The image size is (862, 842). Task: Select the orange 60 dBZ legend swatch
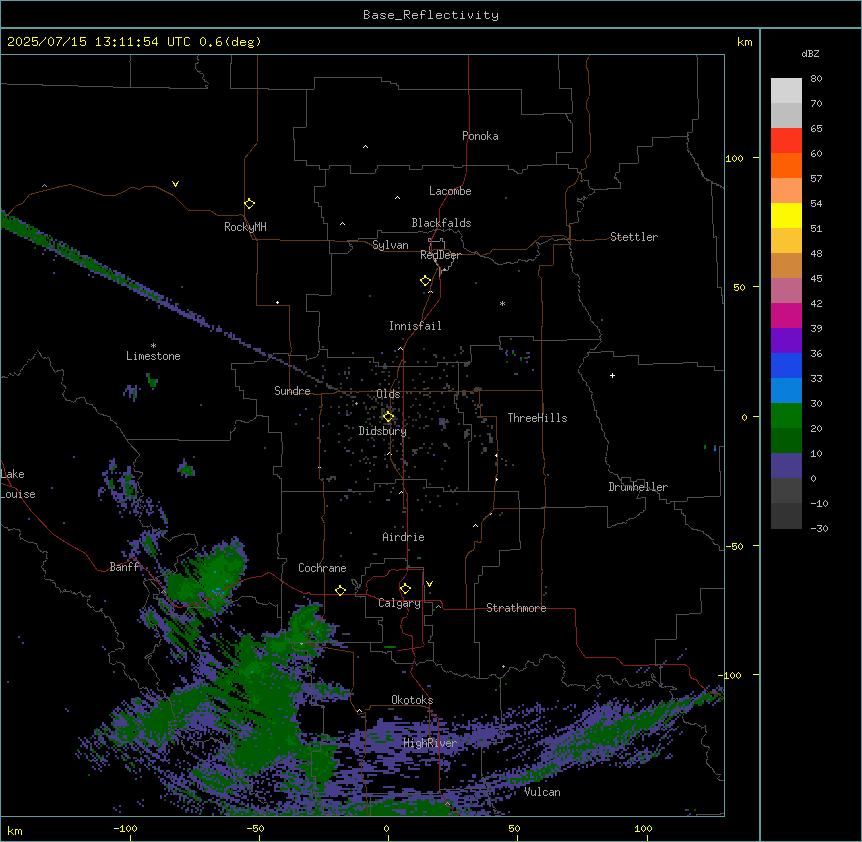pyautogui.click(x=786, y=165)
